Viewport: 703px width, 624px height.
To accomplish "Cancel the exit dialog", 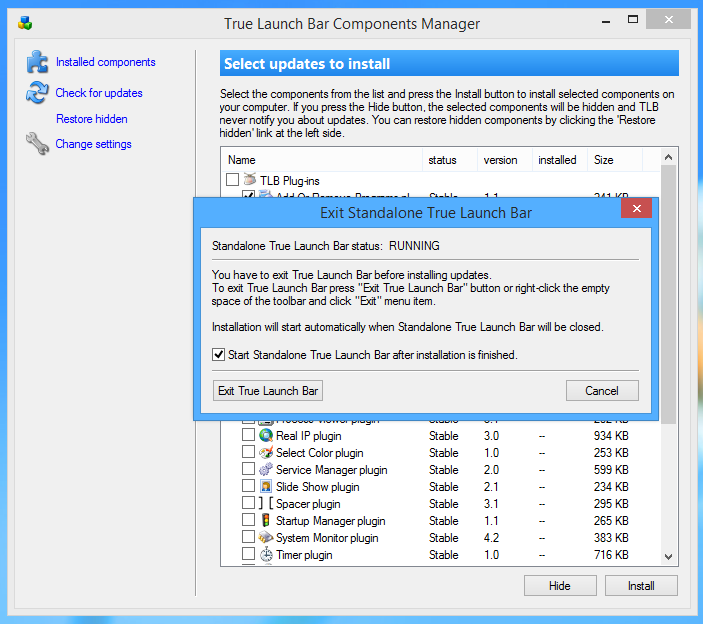I will tap(602, 391).
